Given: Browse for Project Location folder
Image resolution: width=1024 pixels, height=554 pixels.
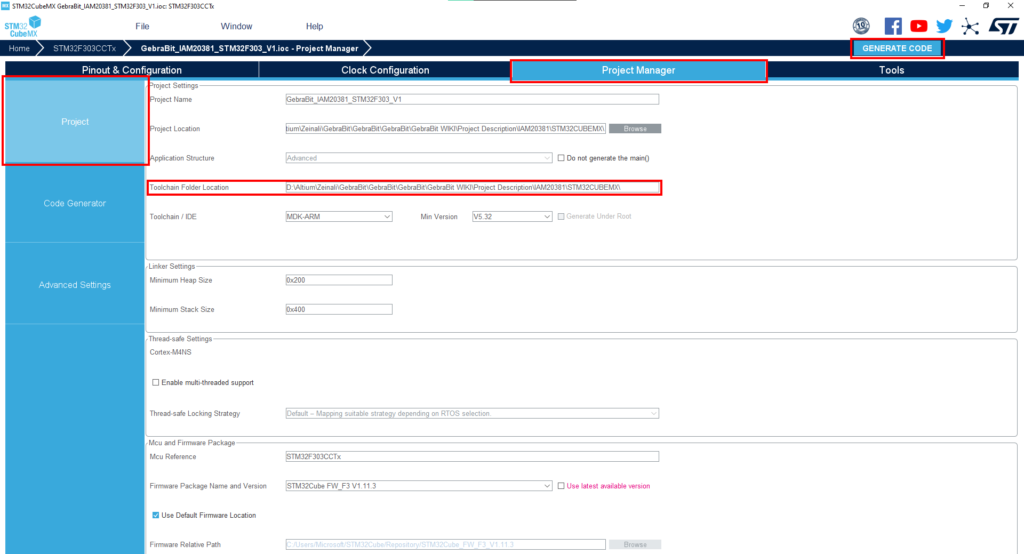Looking at the screenshot, I should click(635, 129).
